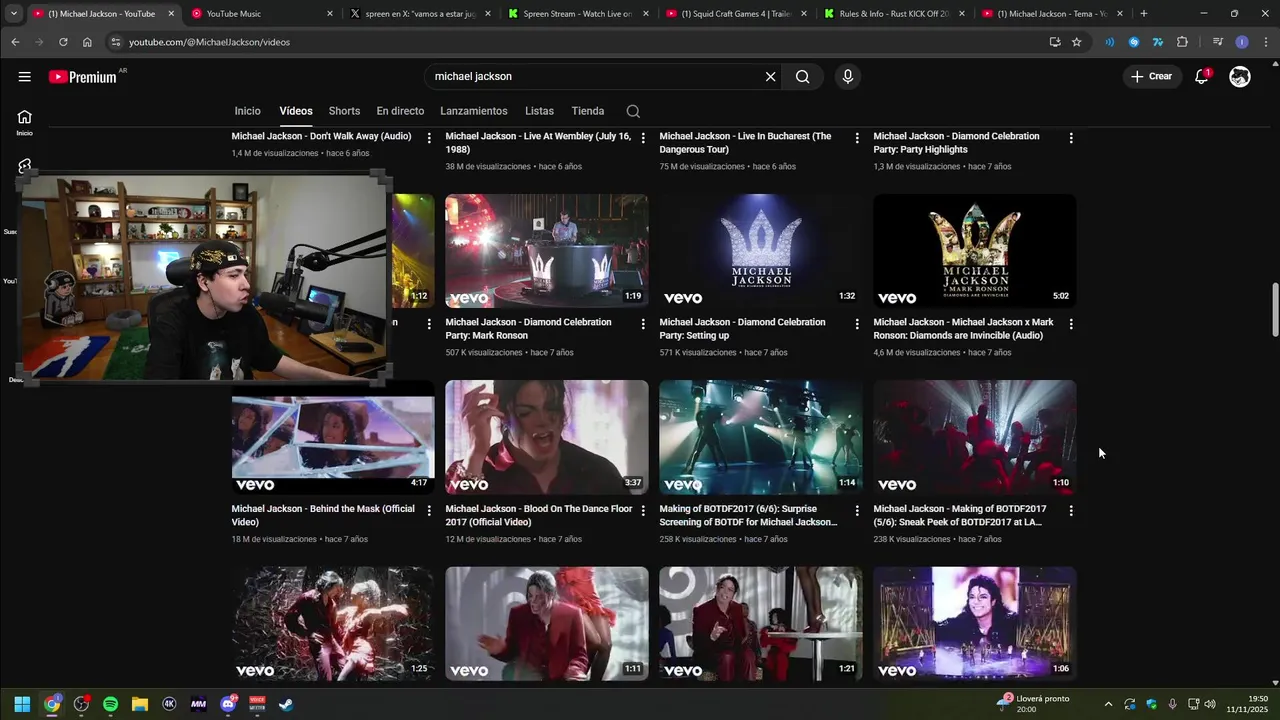Switch to the En directo channel tab
This screenshot has width=1280, height=720.
click(400, 111)
